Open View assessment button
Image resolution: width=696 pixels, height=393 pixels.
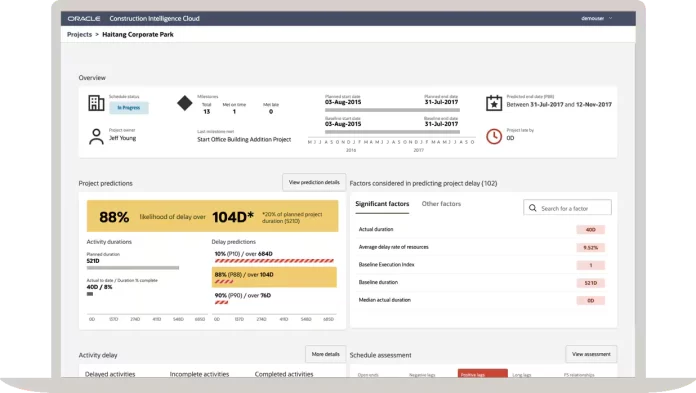(591, 354)
